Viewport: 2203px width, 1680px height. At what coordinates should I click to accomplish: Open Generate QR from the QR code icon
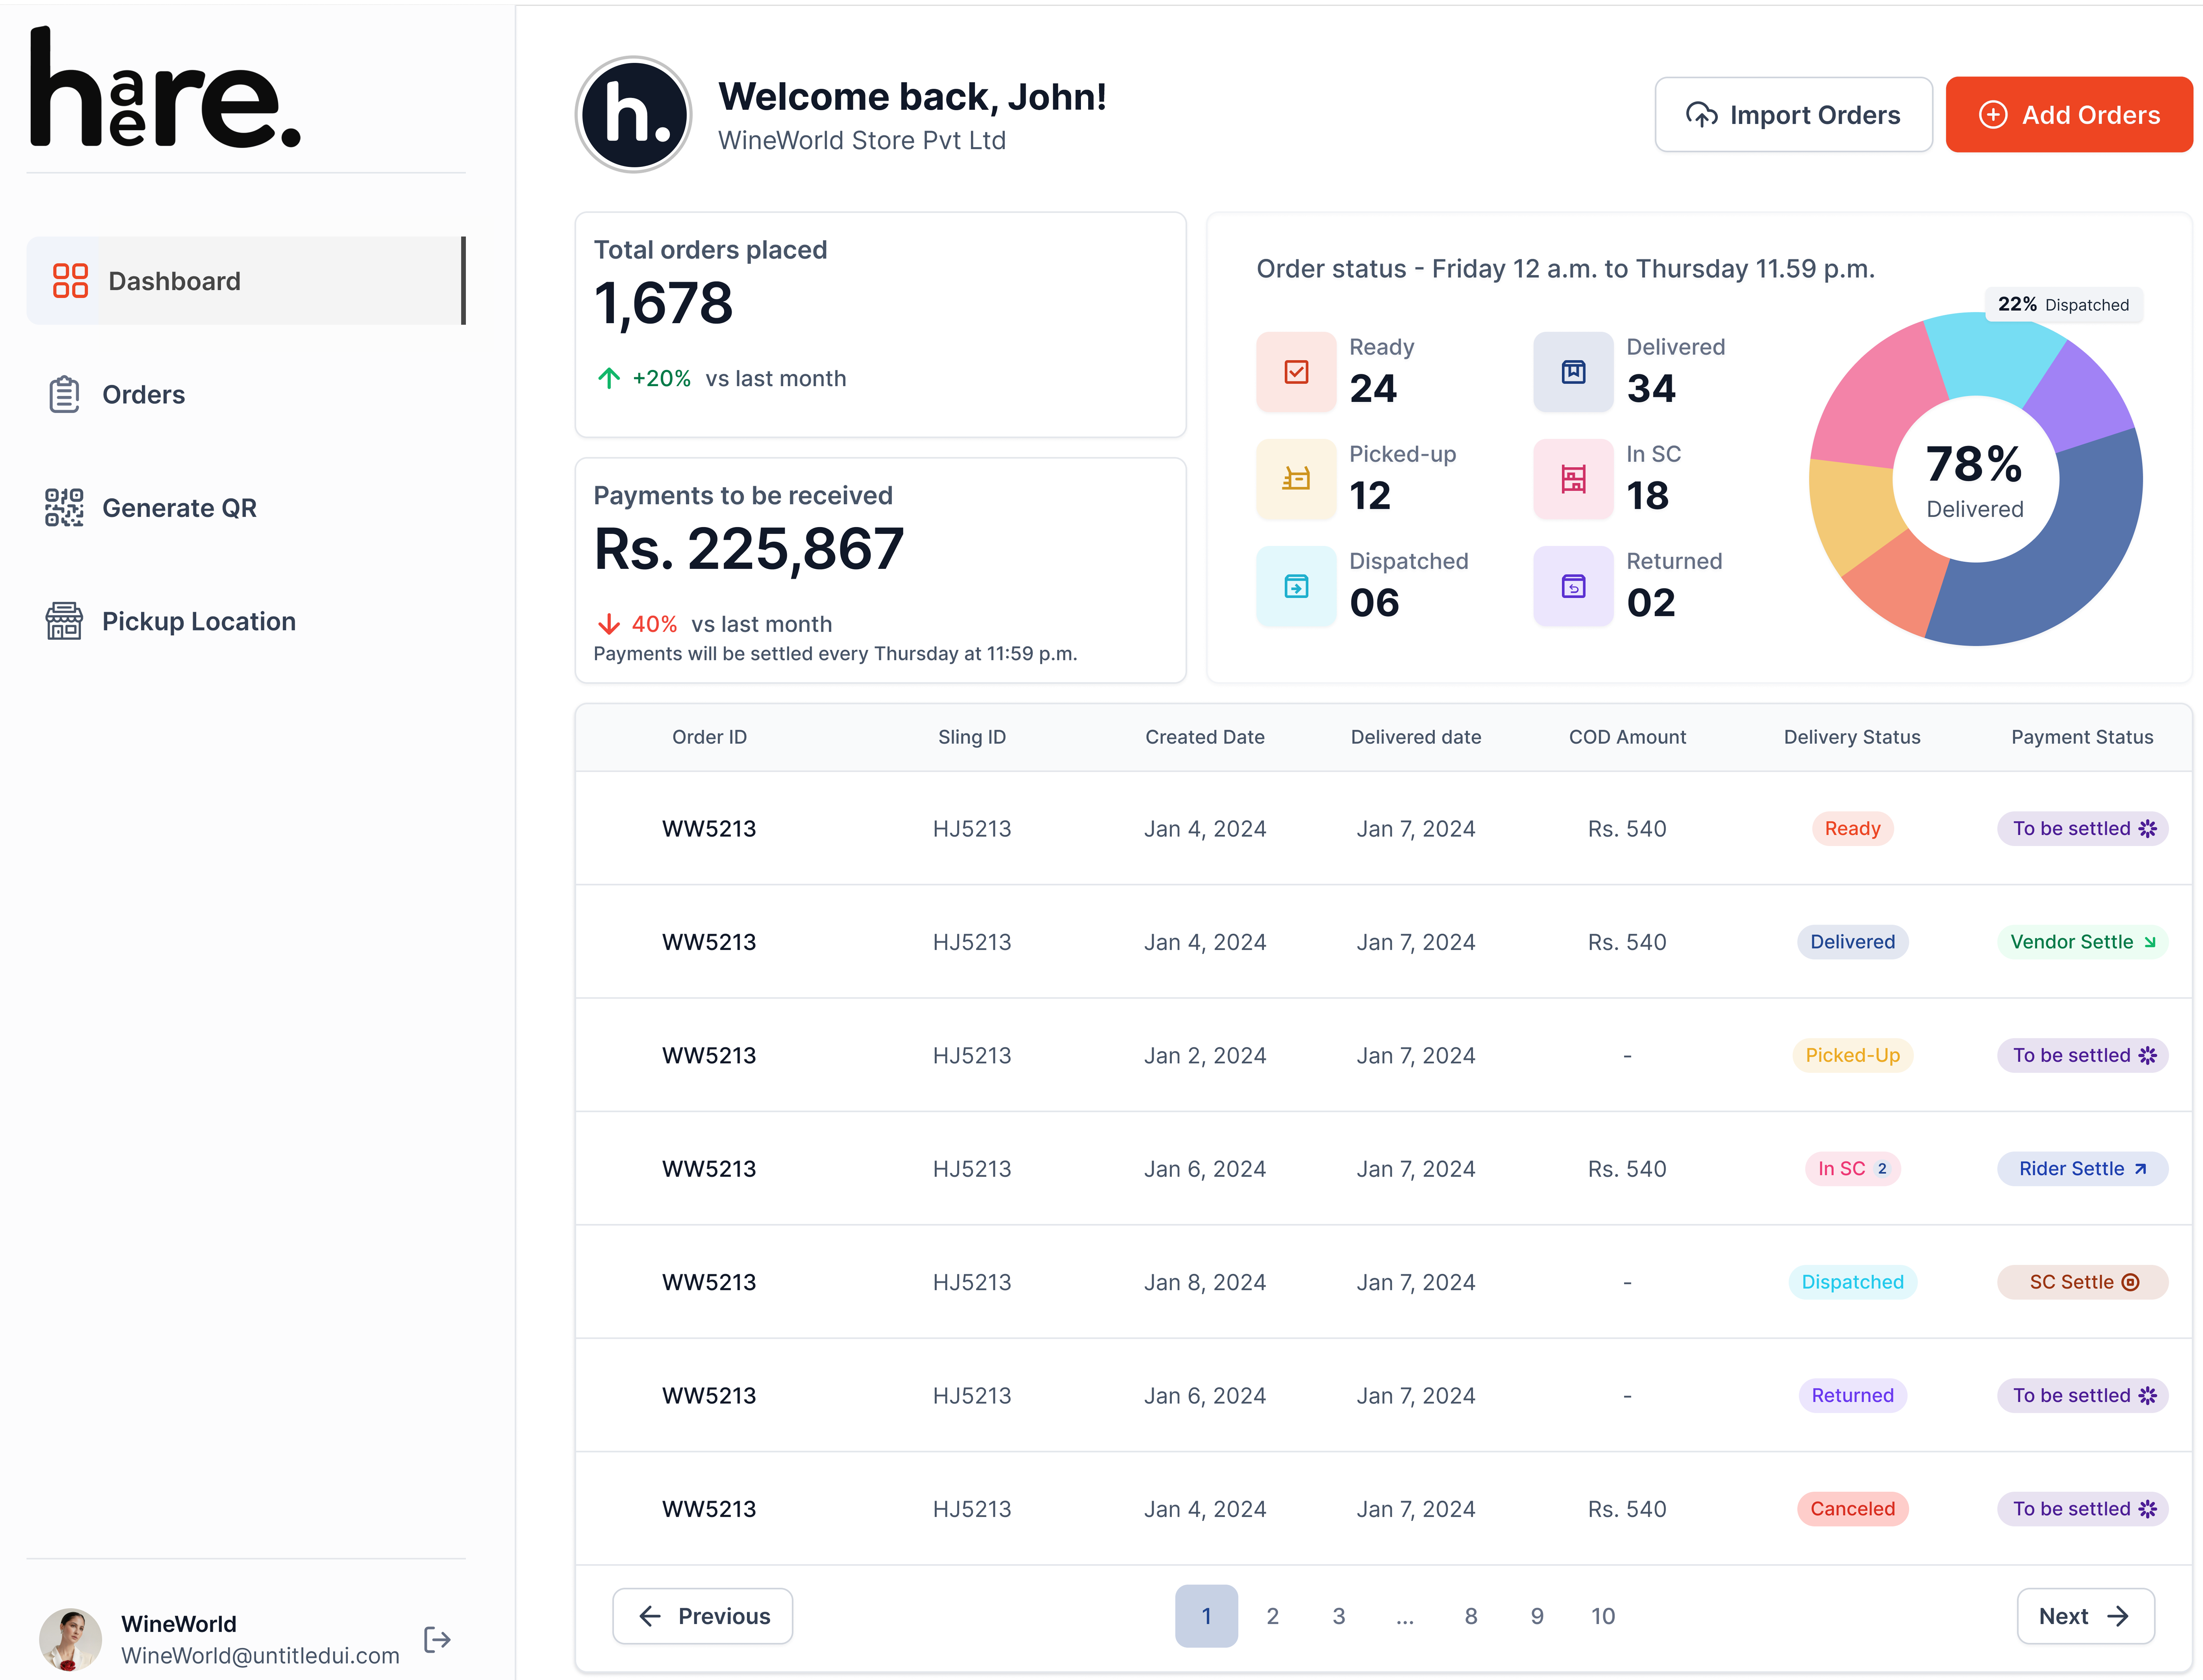pos(64,508)
